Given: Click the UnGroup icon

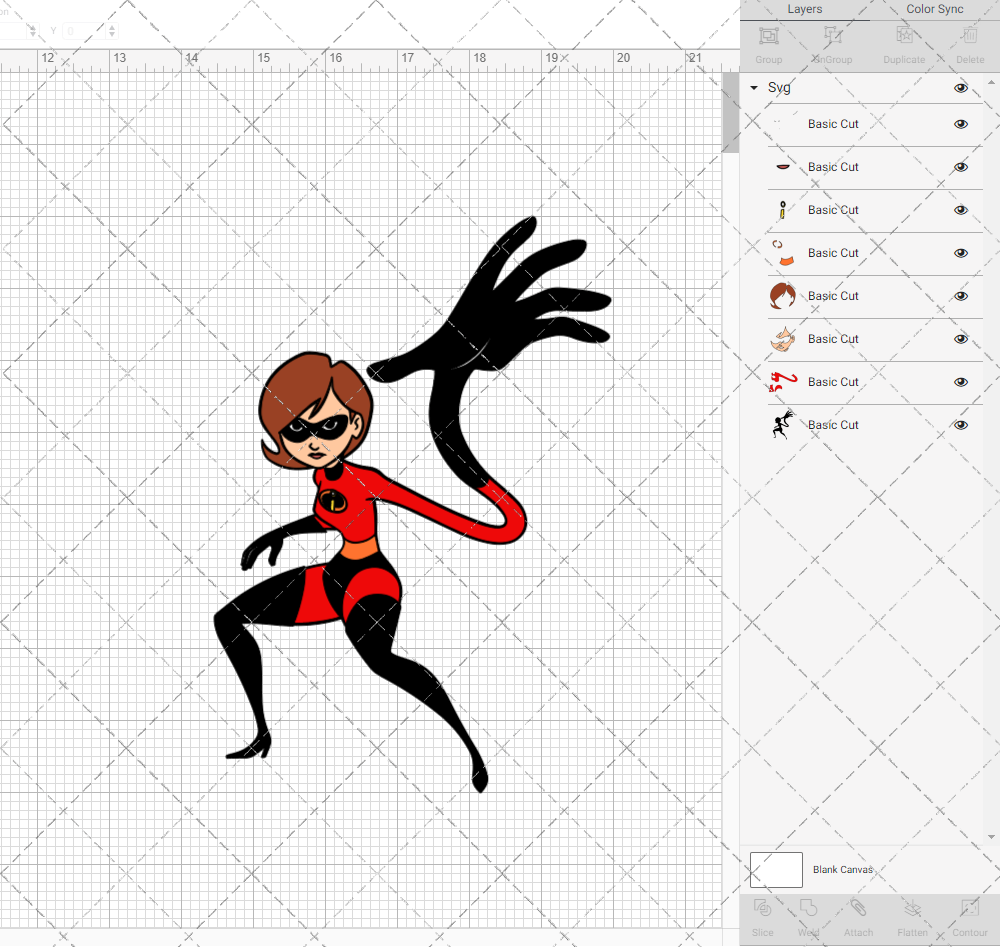Looking at the screenshot, I should point(832,36).
